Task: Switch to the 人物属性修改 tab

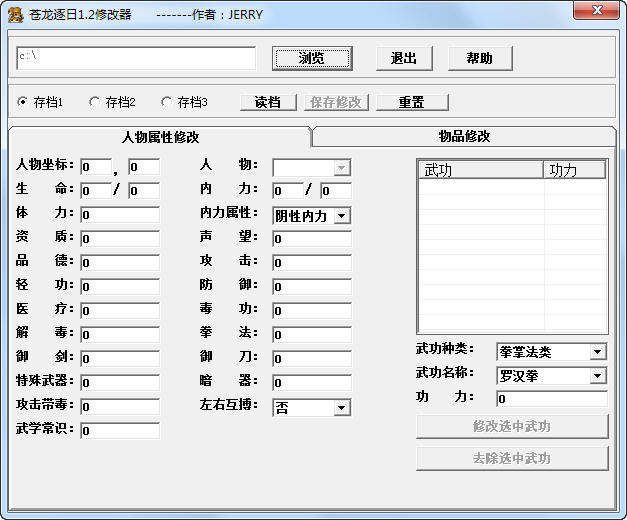Action: click(x=160, y=137)
